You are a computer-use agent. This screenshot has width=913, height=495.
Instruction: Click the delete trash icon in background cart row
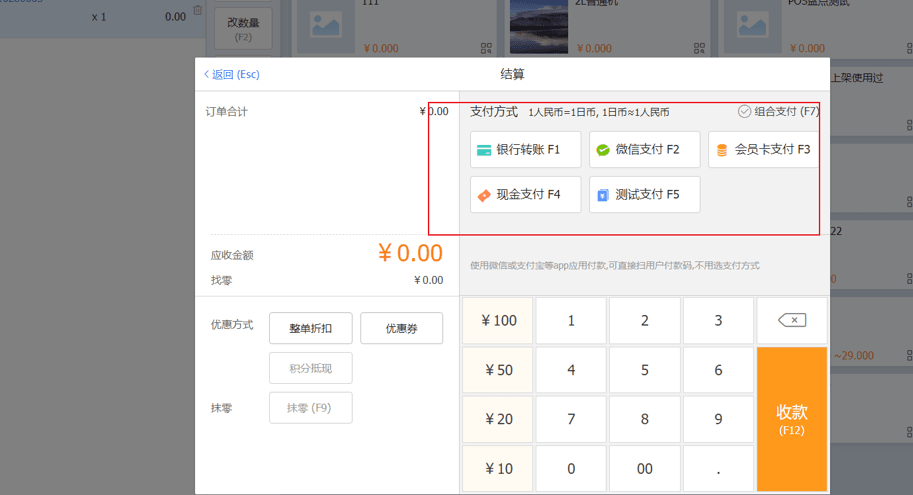pos(198,10)
